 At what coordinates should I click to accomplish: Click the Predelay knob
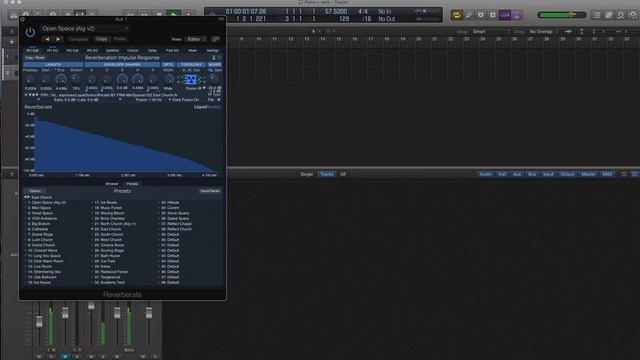[30, 80]
